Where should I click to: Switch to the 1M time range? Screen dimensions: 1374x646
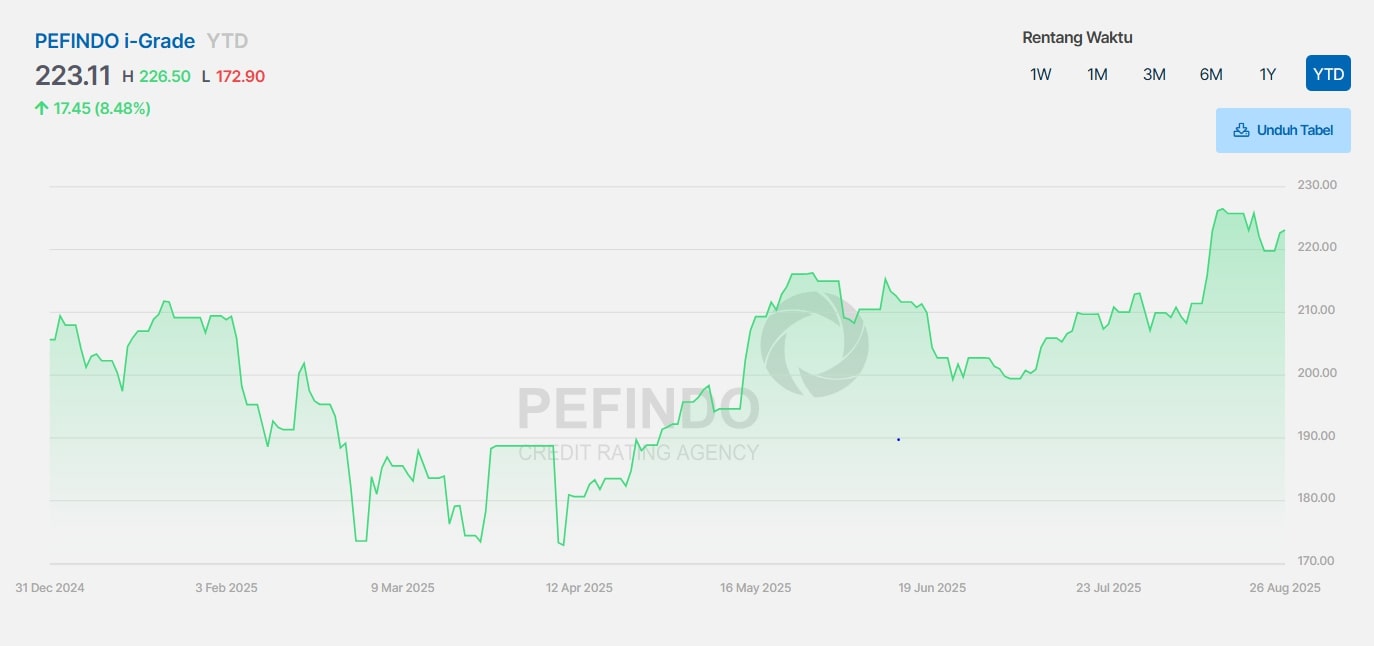coord(1097,74)
